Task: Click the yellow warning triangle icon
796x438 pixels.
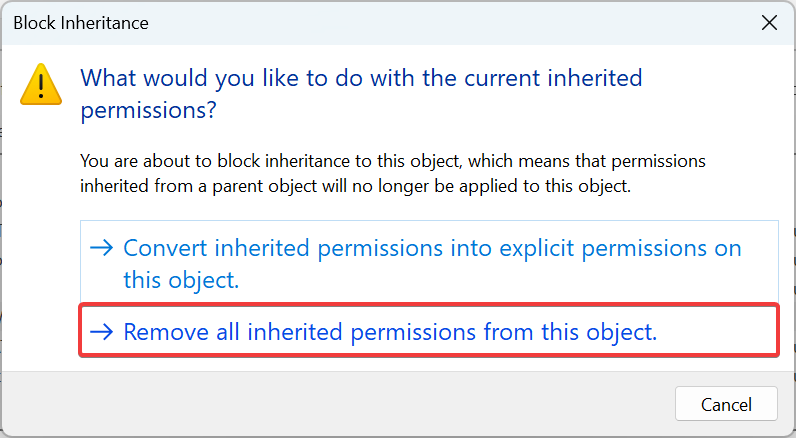Action: 41,85
